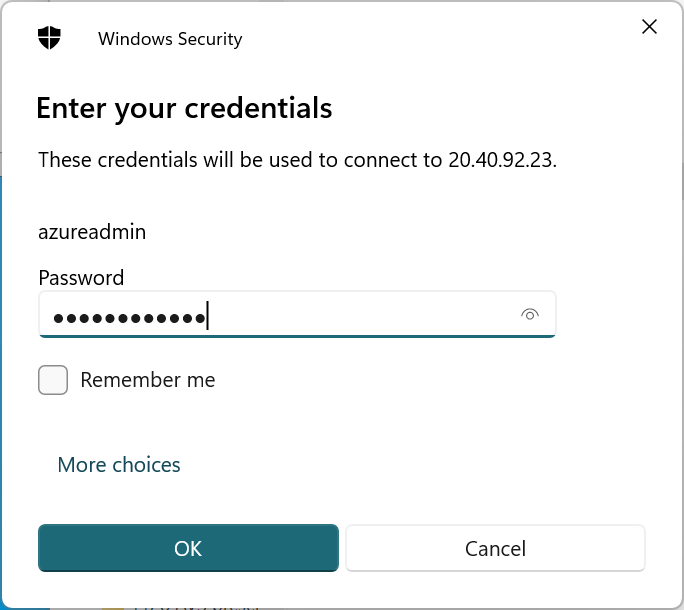This screenshot has width=684, height=610.
Task: Click the IP address 20.40.92.23
Action: [x=494, y=160]
